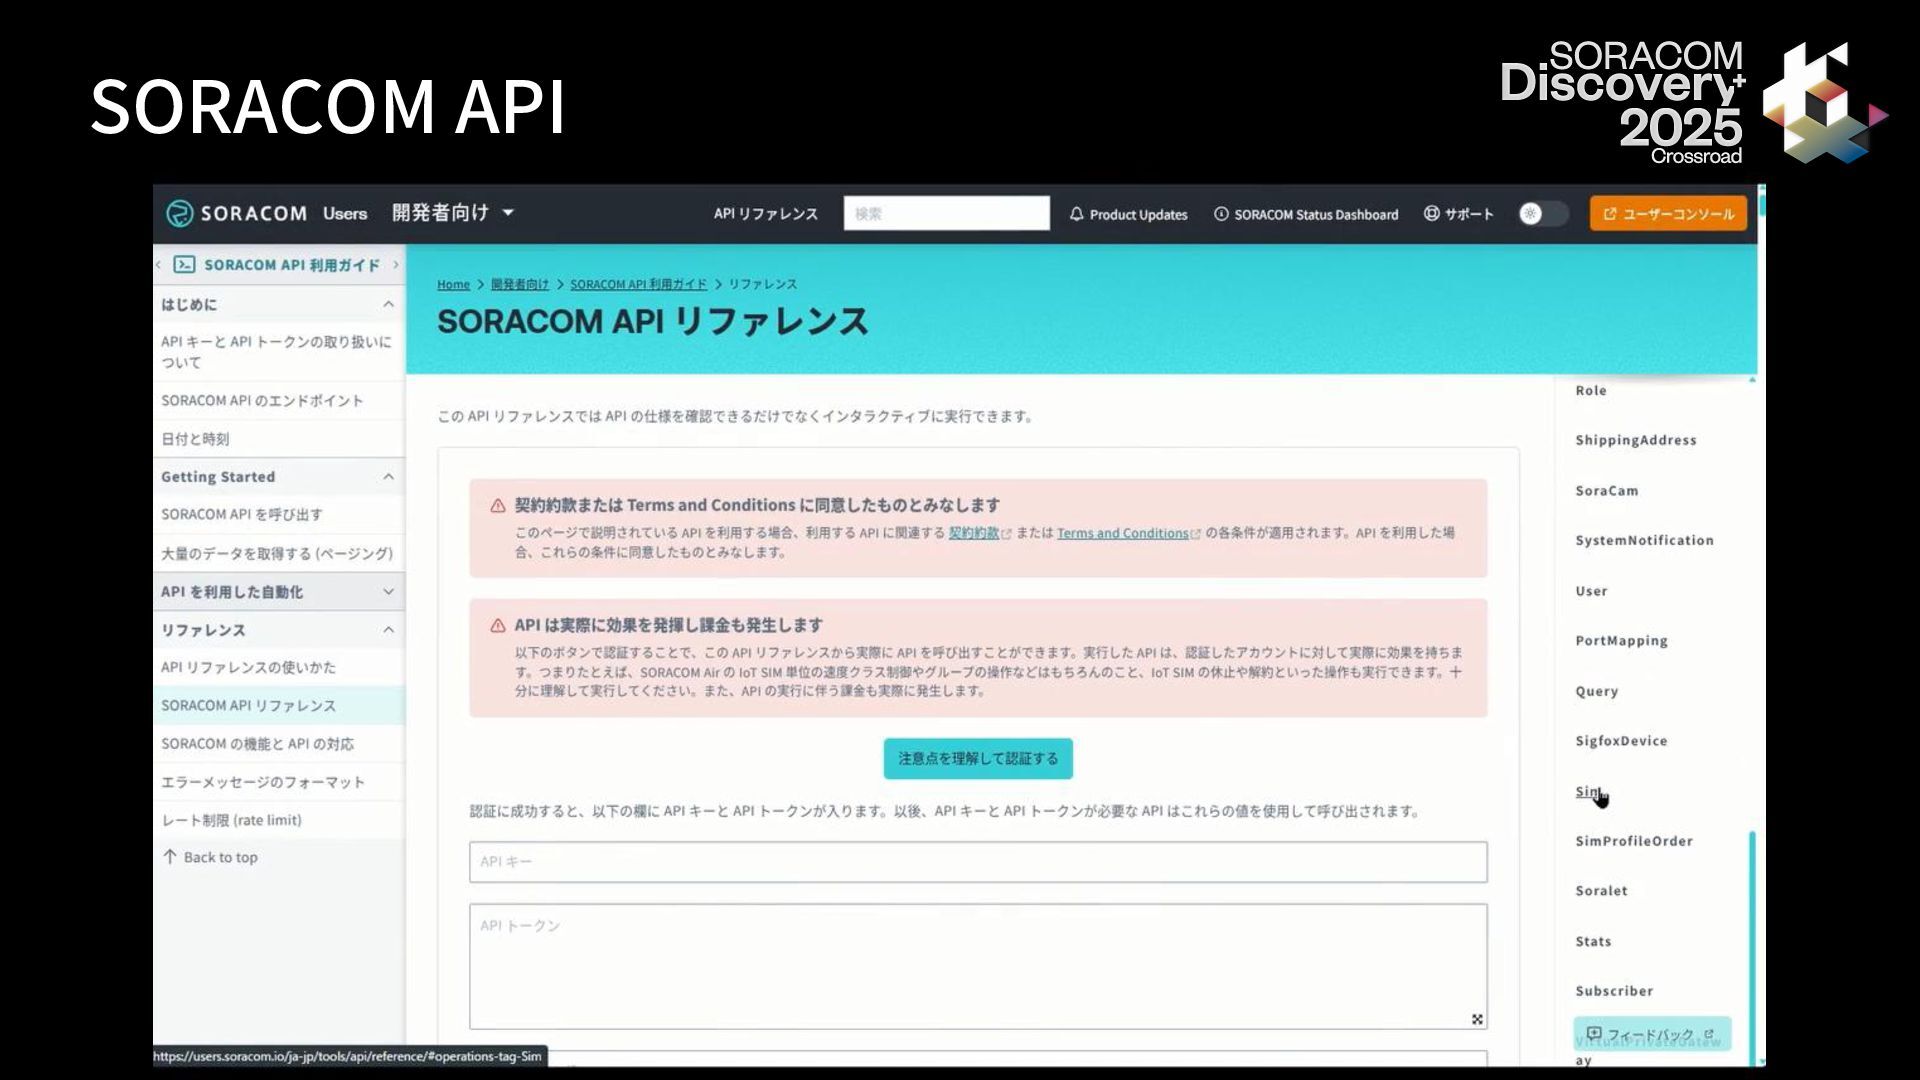Focus the API トークン text area
This screenshot has width=1920, height=1080.
(x=978, y=967)
